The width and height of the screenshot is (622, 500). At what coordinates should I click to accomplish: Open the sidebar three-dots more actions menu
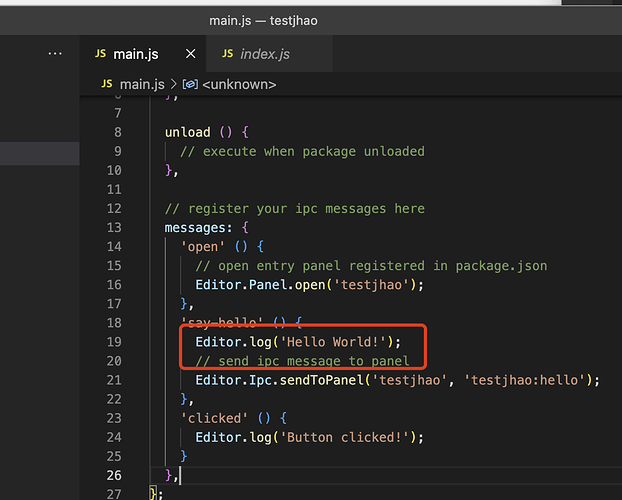point(56,53)
